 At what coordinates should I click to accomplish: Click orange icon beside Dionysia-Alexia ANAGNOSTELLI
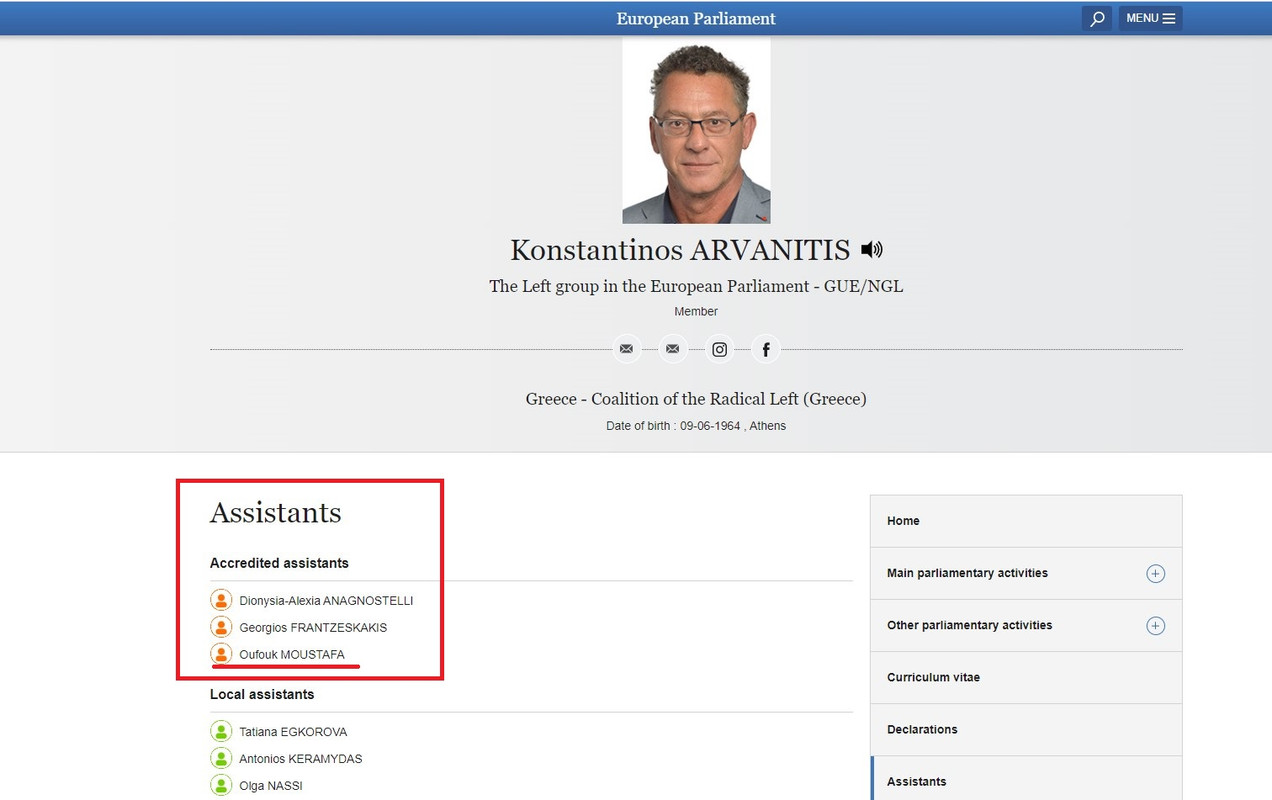point(221,601)
